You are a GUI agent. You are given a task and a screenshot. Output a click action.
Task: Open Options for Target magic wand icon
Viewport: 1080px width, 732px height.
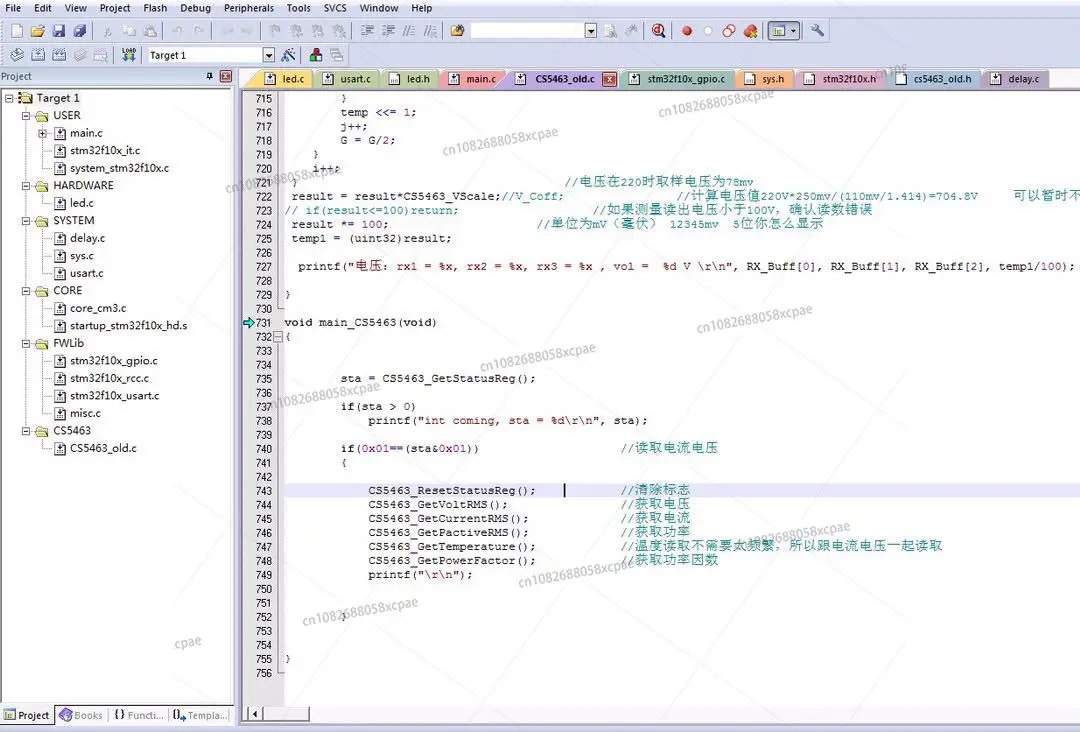[x=289, y=55]
